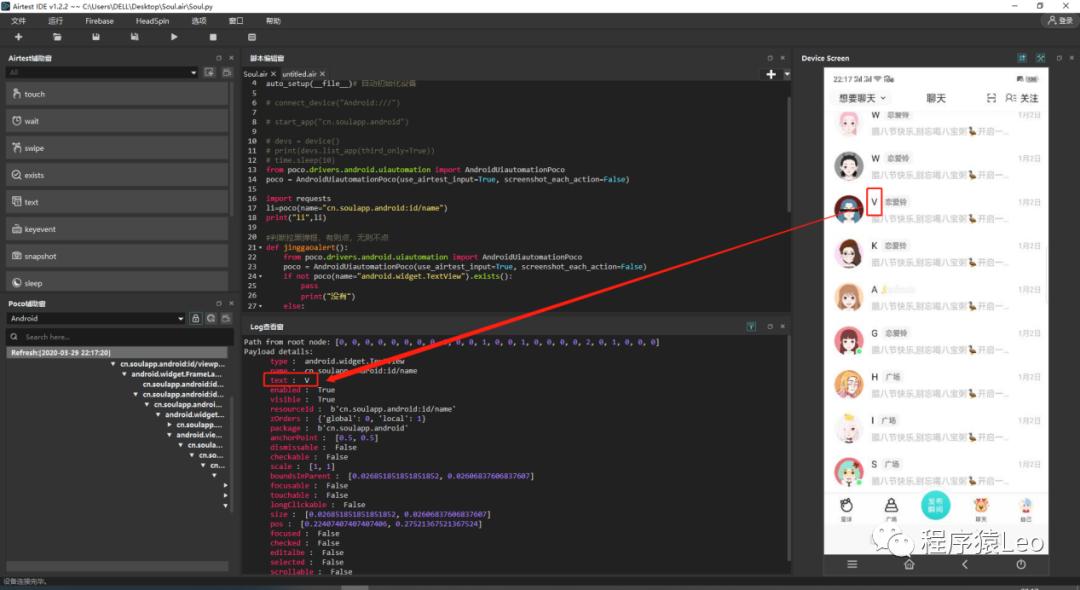Create a new script with plus toolbar icon

(20, 36)
